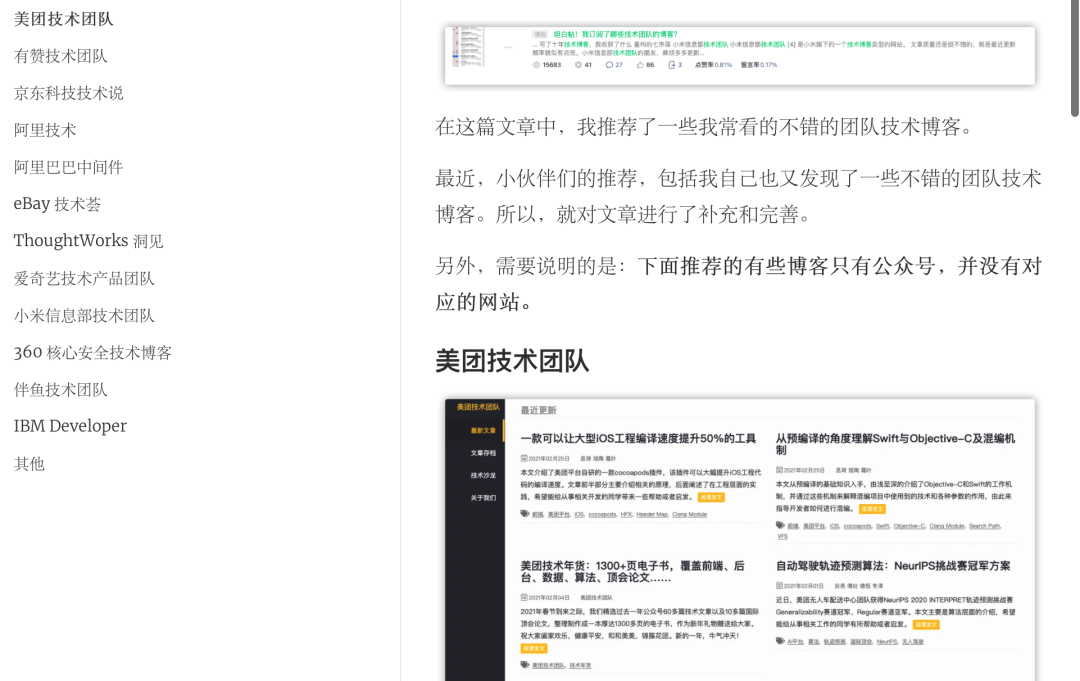
Task: Go to 京东科技技术说 section
Action: (69, 93)
